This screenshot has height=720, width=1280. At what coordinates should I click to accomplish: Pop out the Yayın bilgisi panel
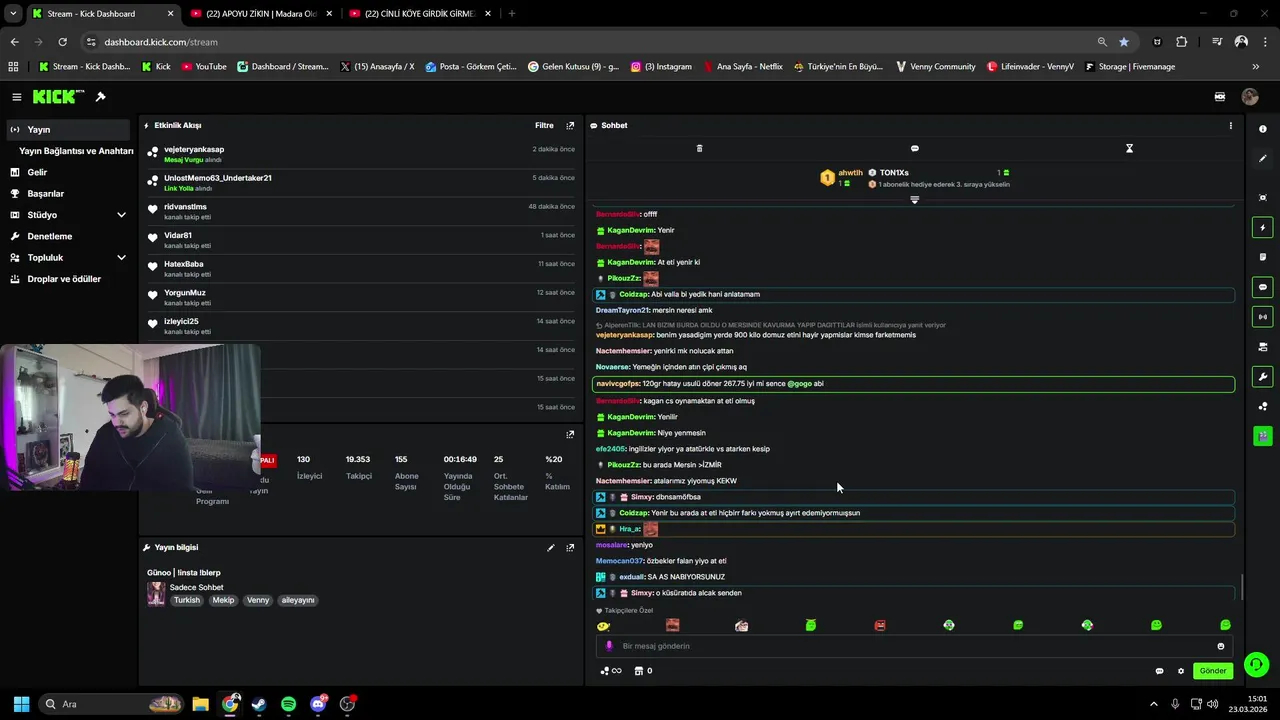click(x=570, y=548)
